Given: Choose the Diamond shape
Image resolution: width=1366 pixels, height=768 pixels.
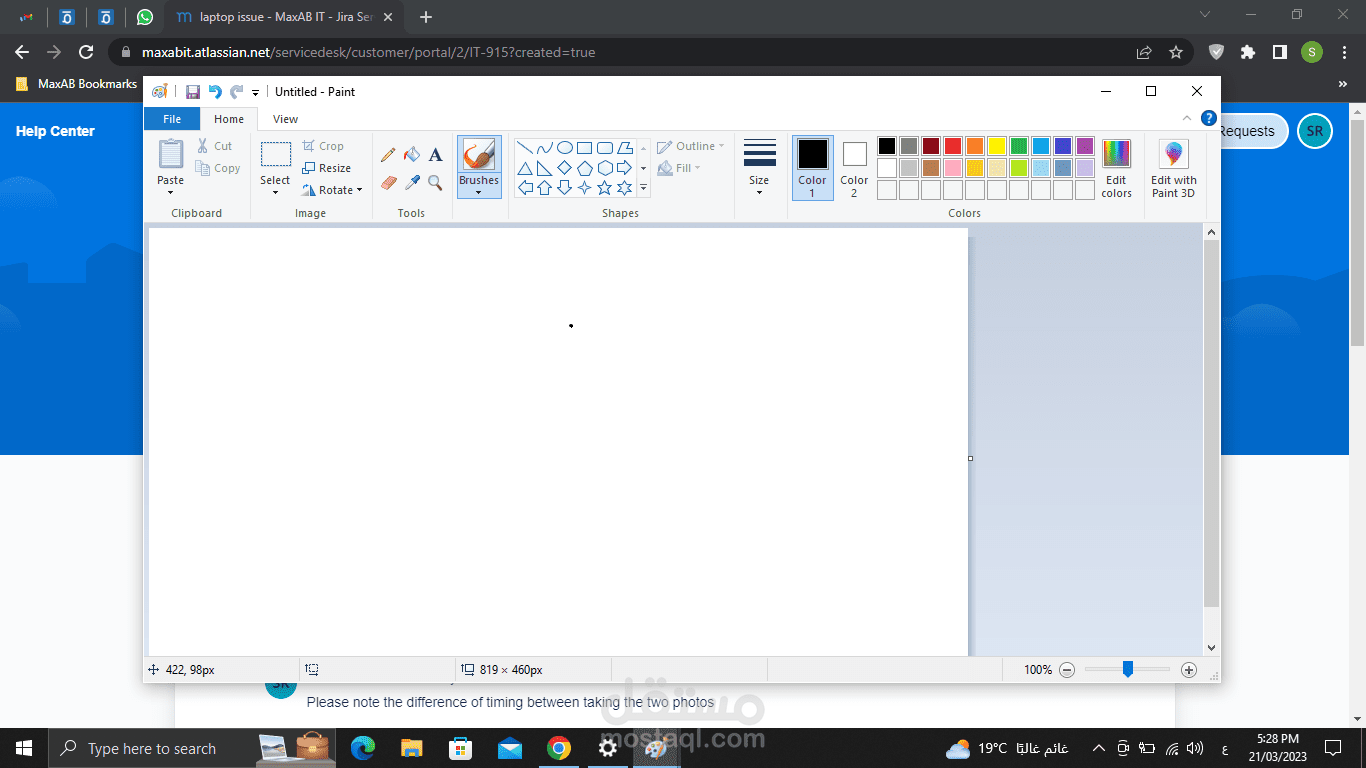Looking at the screenshot, I should [565, 167].
